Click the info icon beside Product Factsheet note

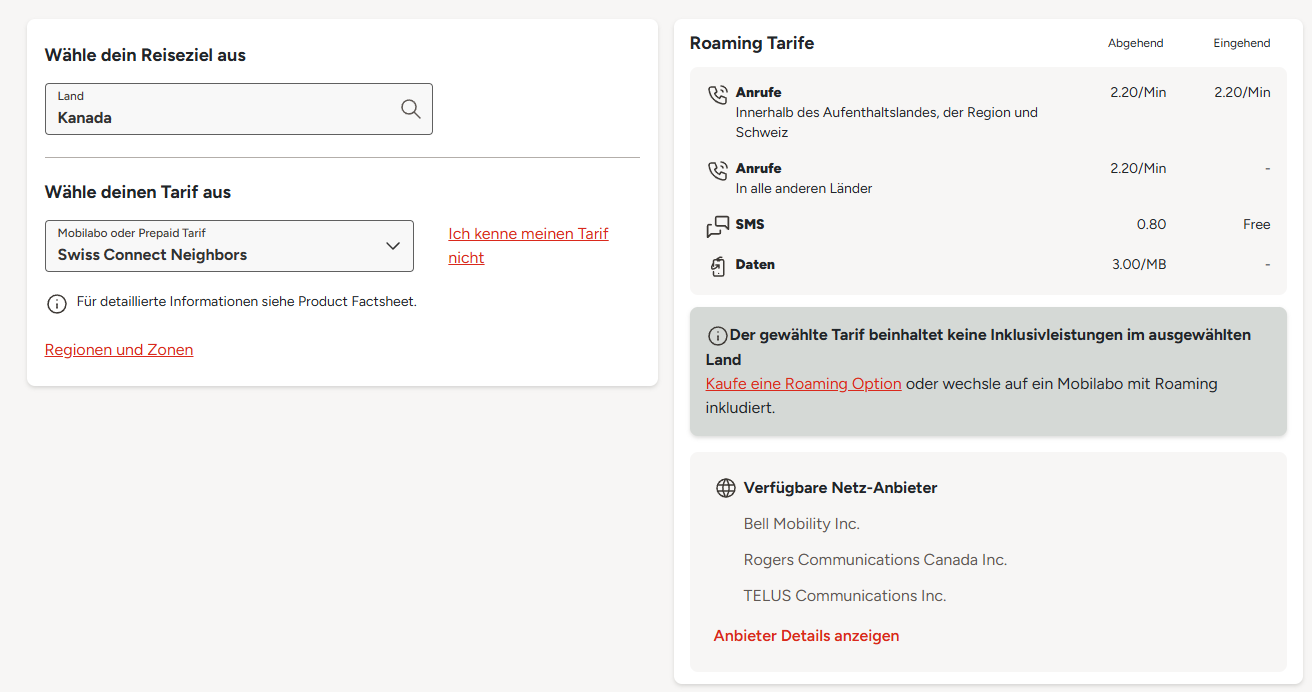point(57,303)
